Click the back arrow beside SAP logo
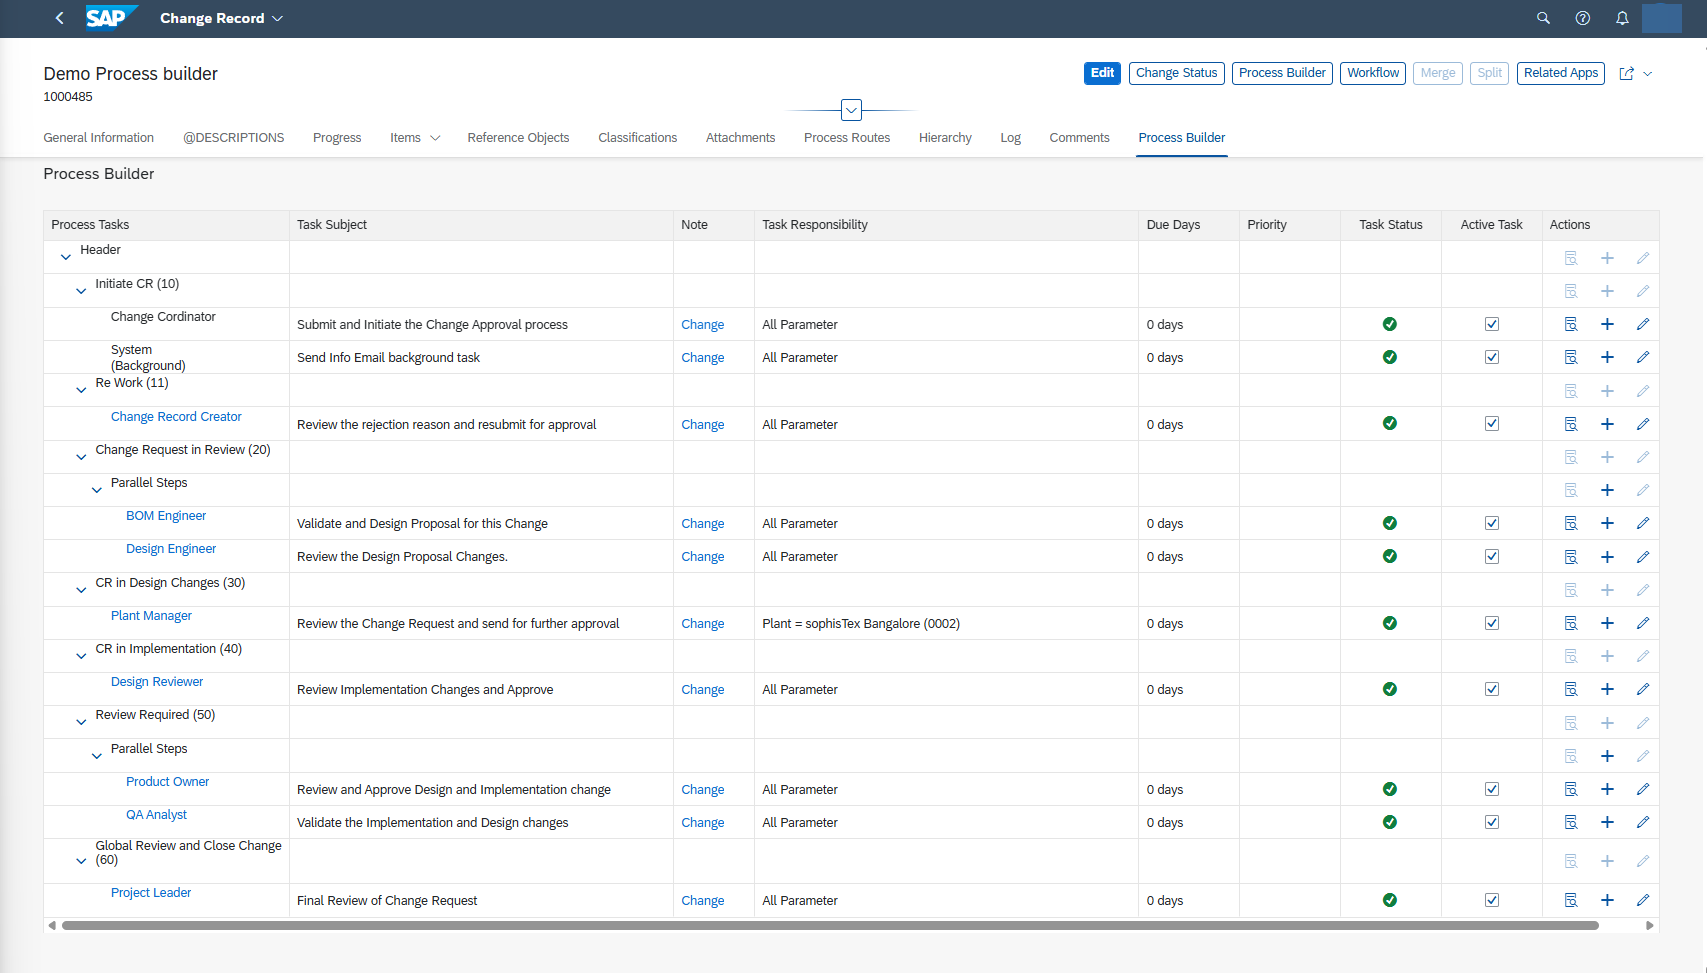This screenshot has height=973, width=1707. (60, 18)
